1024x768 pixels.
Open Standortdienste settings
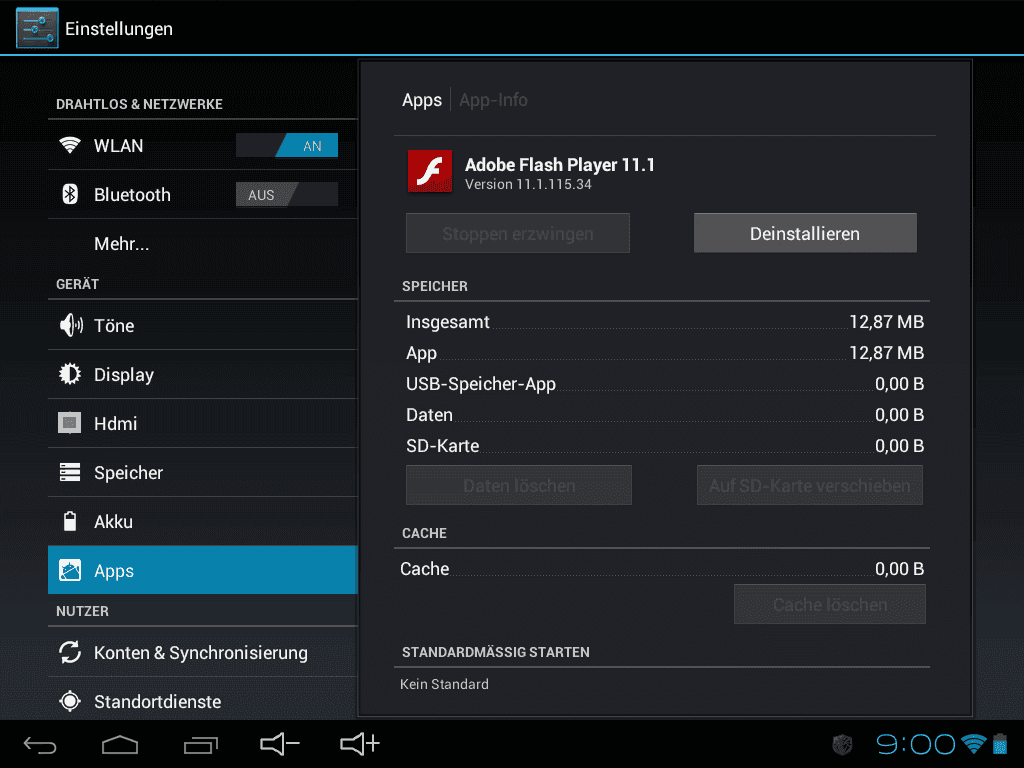pyautogui.click(x=202, y=701)
